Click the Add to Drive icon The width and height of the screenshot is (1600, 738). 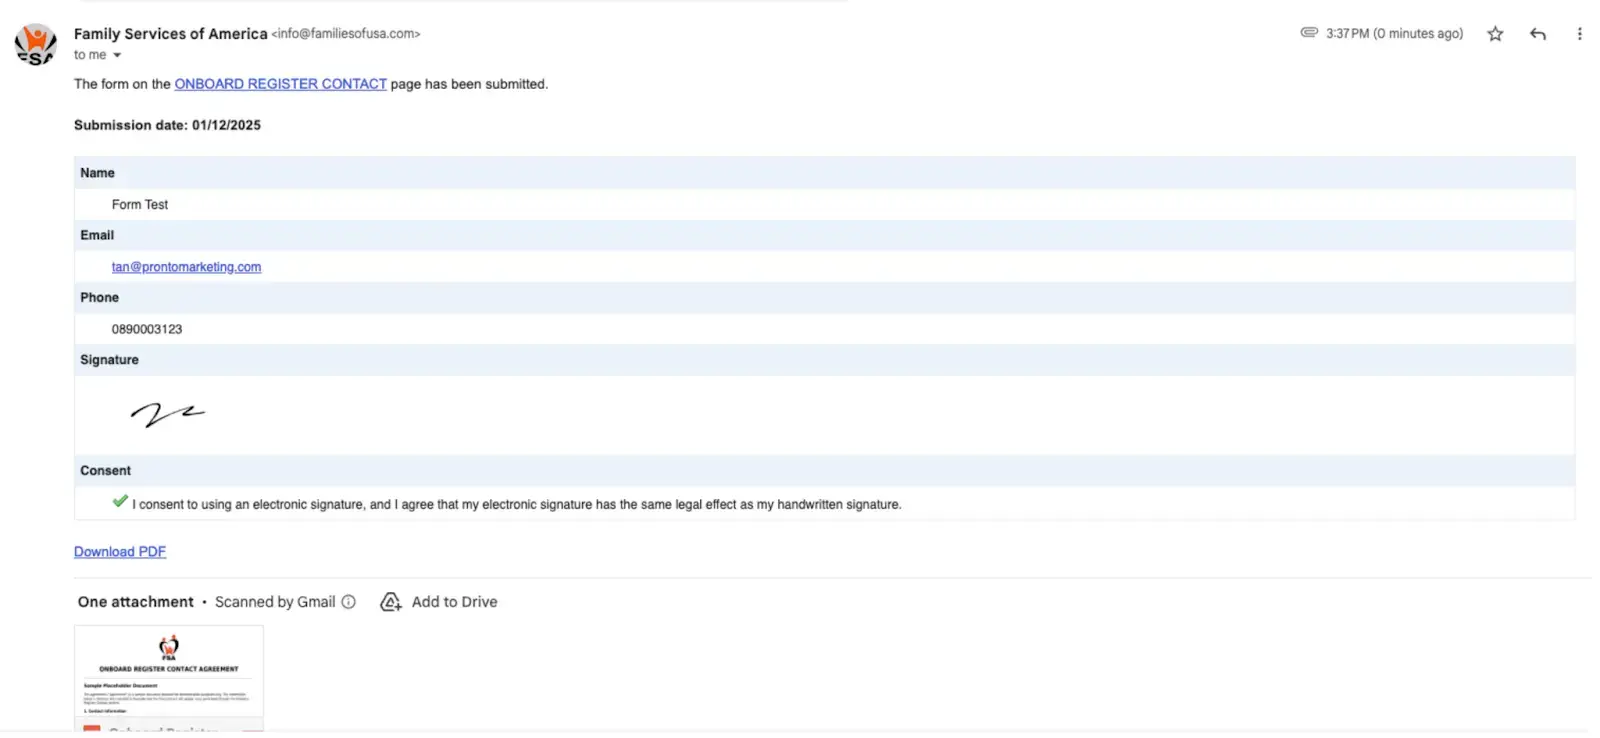[x=391, y=602]
